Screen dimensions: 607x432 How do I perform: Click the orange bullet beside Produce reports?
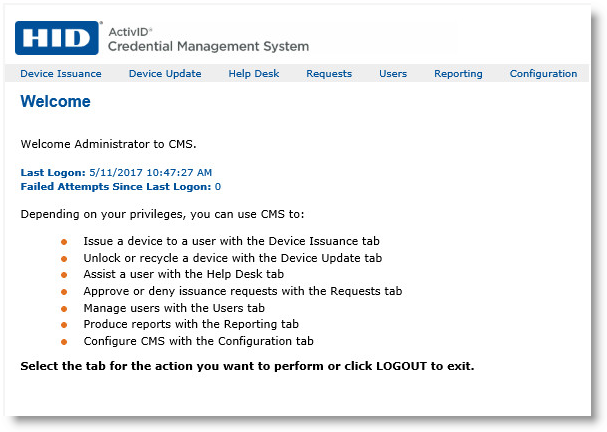[64, 325]
